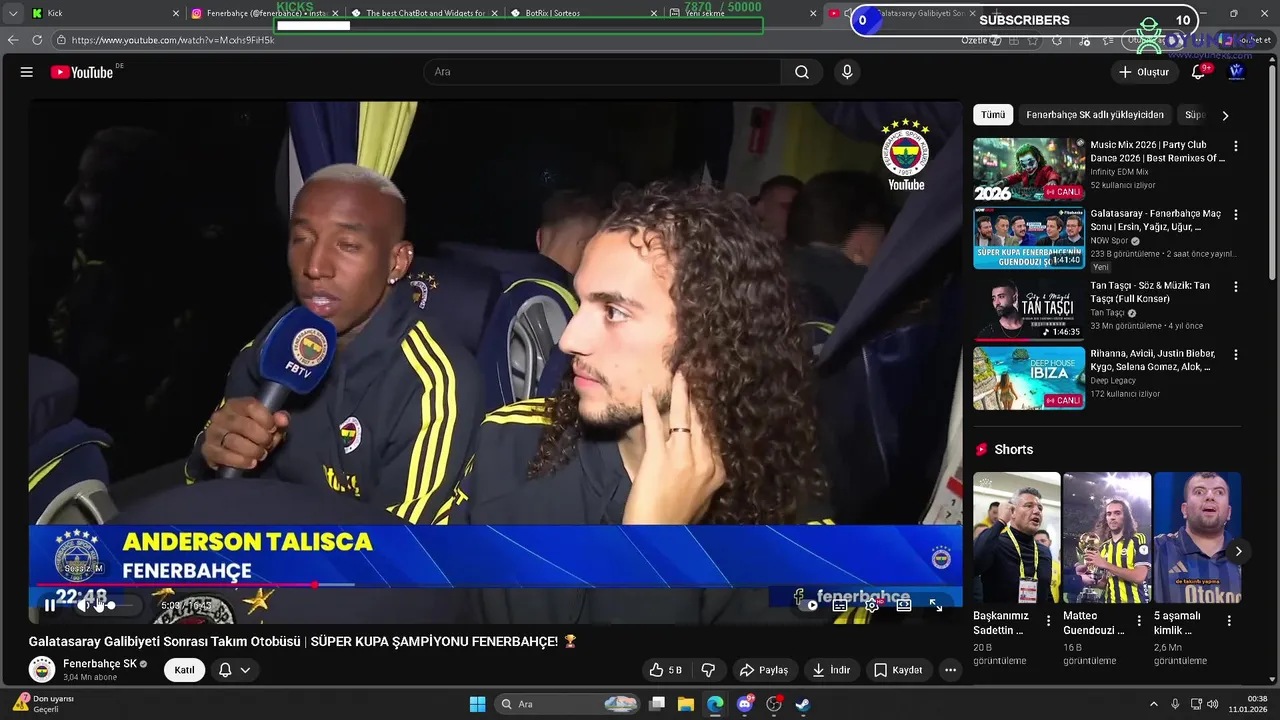Show hidden system tray icons chevron
This screenshot has width=1280, height=720.
[1153, 704]
